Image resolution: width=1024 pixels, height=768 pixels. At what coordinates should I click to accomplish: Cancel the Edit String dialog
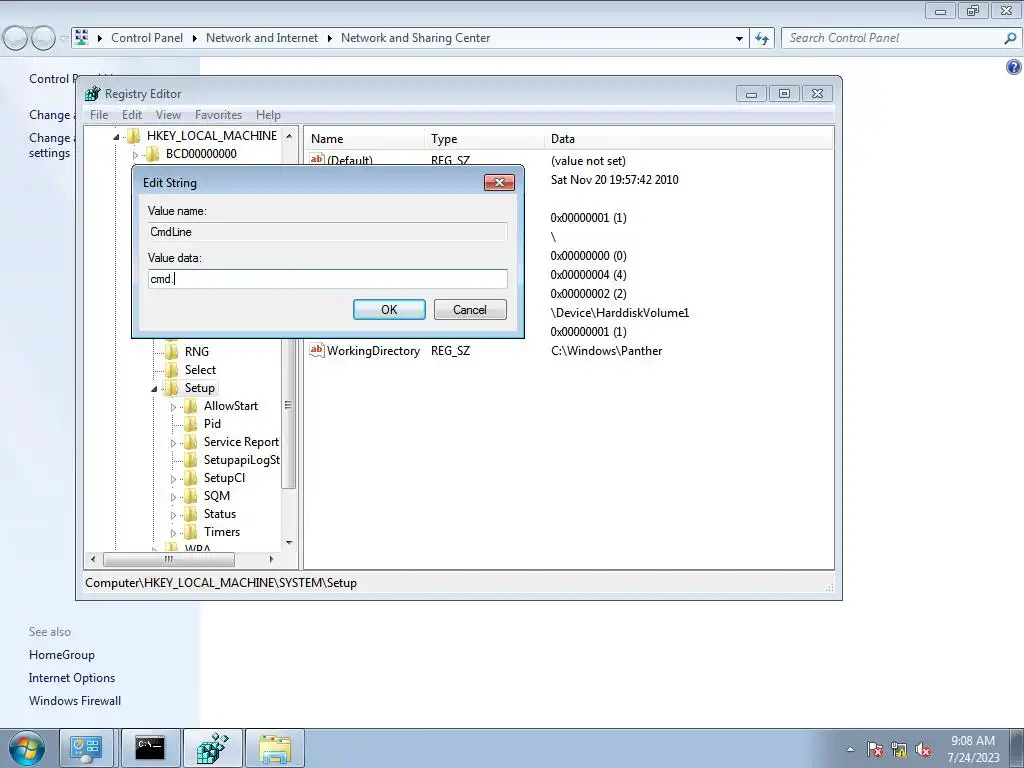[x=470, y=310]
